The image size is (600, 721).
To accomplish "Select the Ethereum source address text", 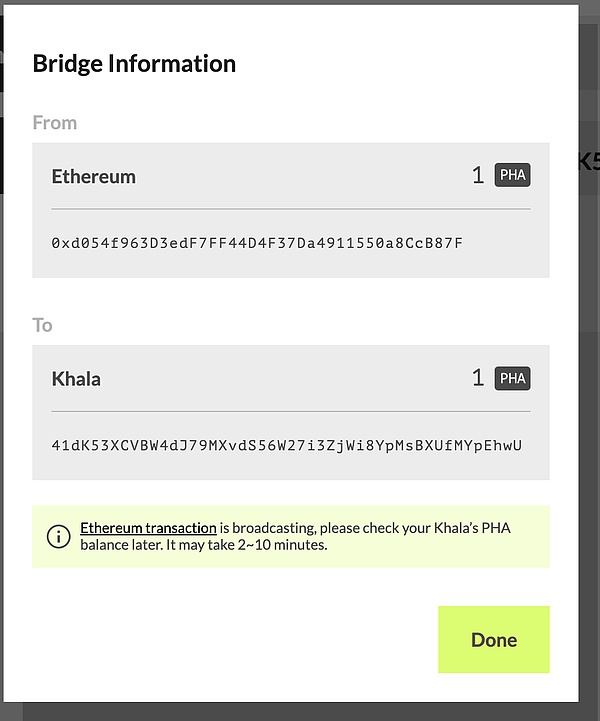I will [257, 243].
